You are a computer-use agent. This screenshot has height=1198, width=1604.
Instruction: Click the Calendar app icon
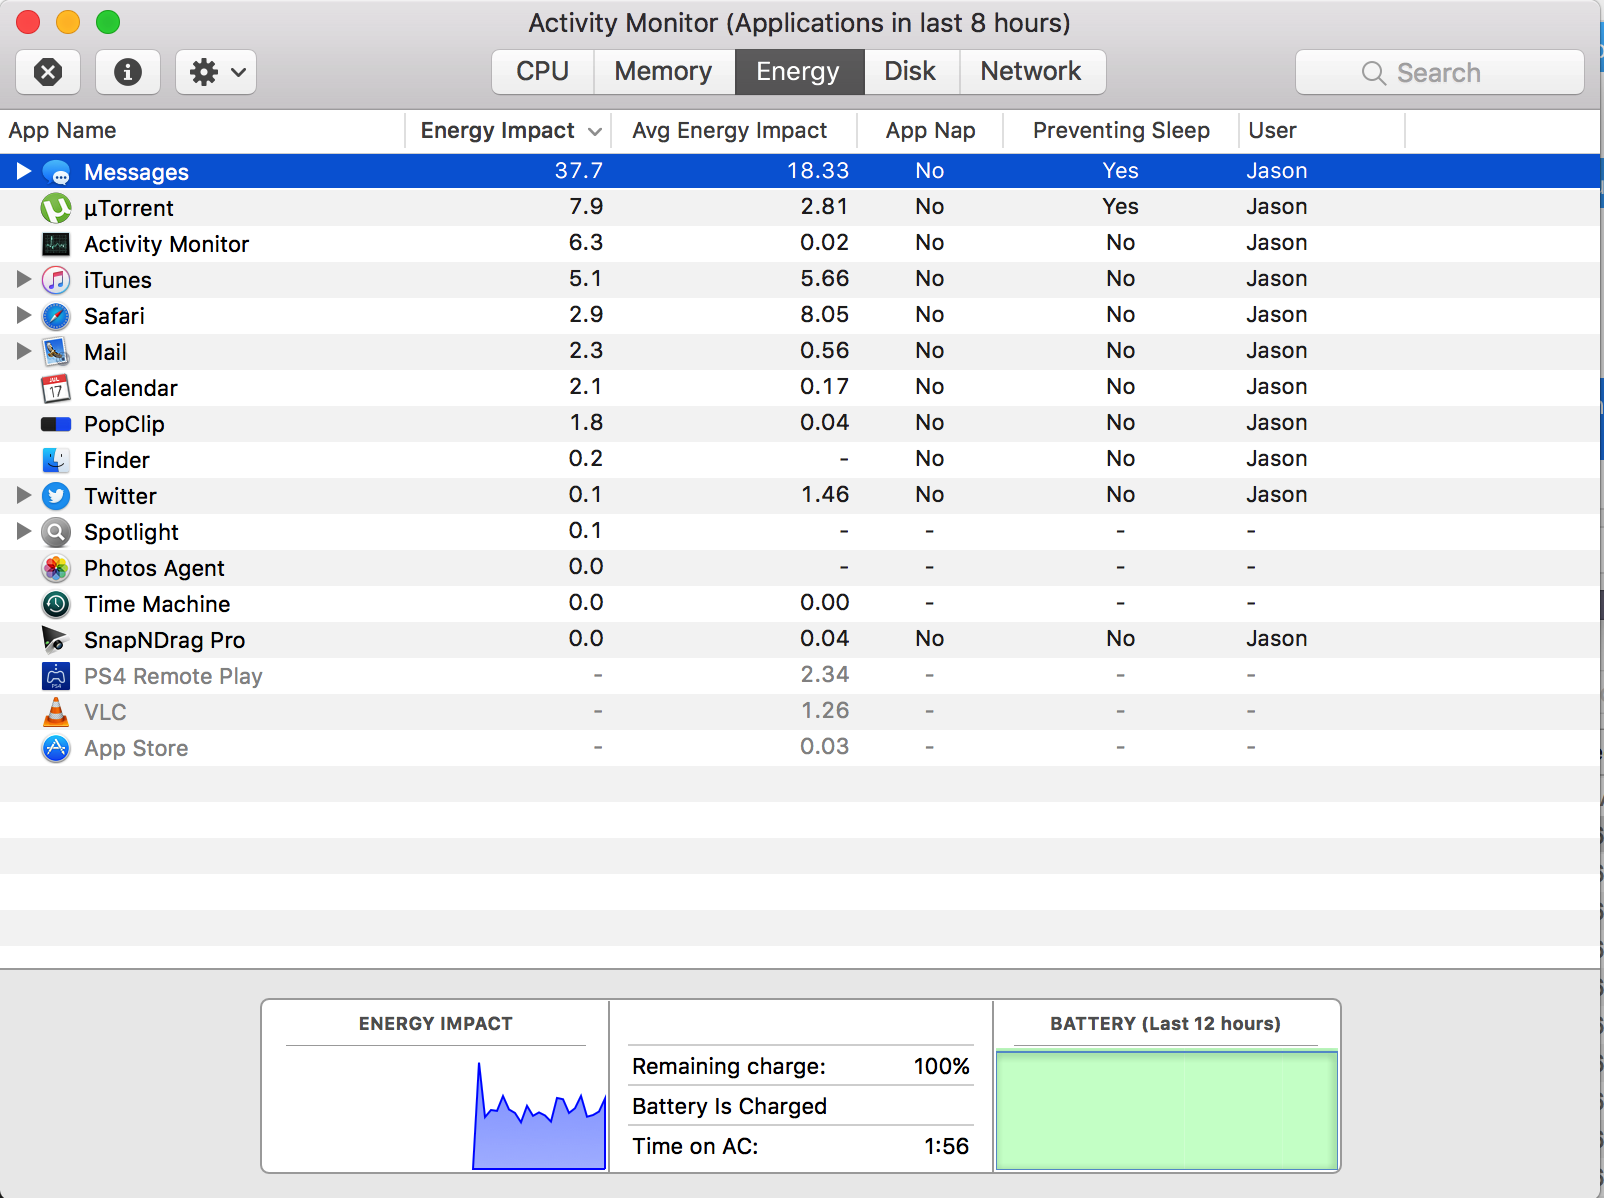56,388
